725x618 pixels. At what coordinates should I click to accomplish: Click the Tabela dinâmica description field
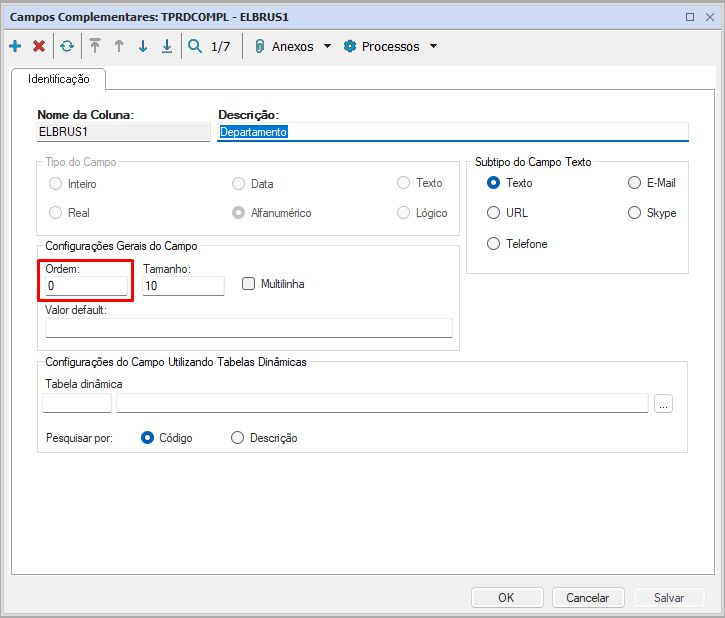pyautogui.click(x=382, y=403)
